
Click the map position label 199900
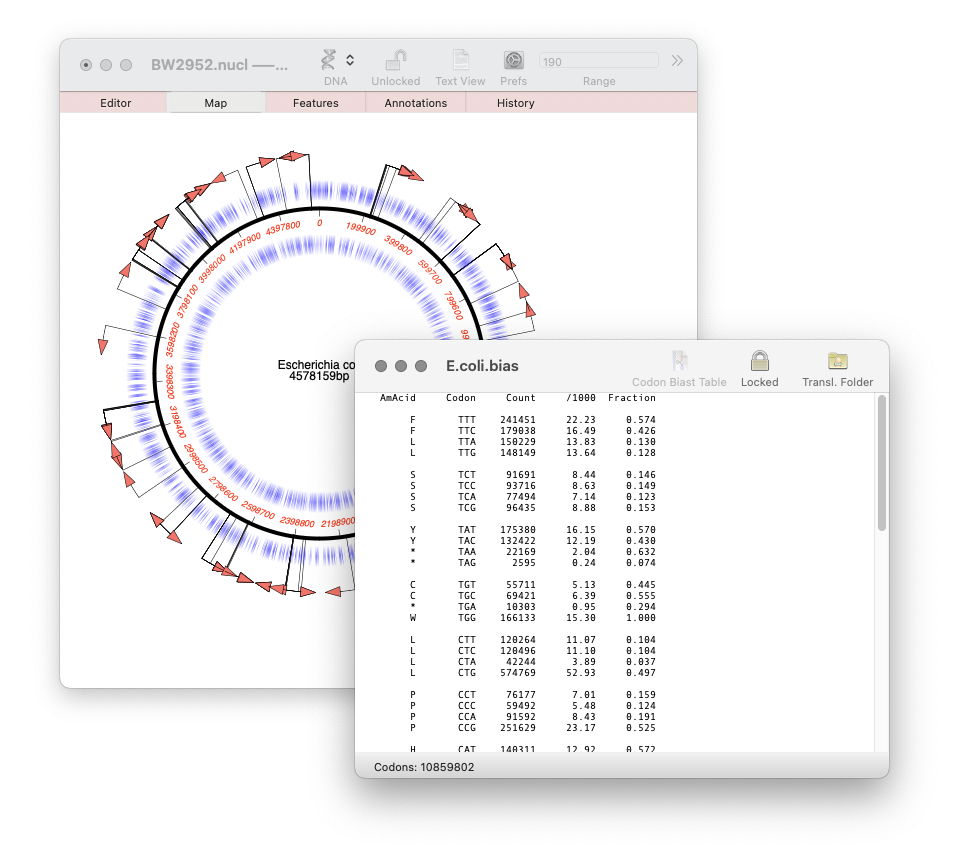[x=361, y=229]
